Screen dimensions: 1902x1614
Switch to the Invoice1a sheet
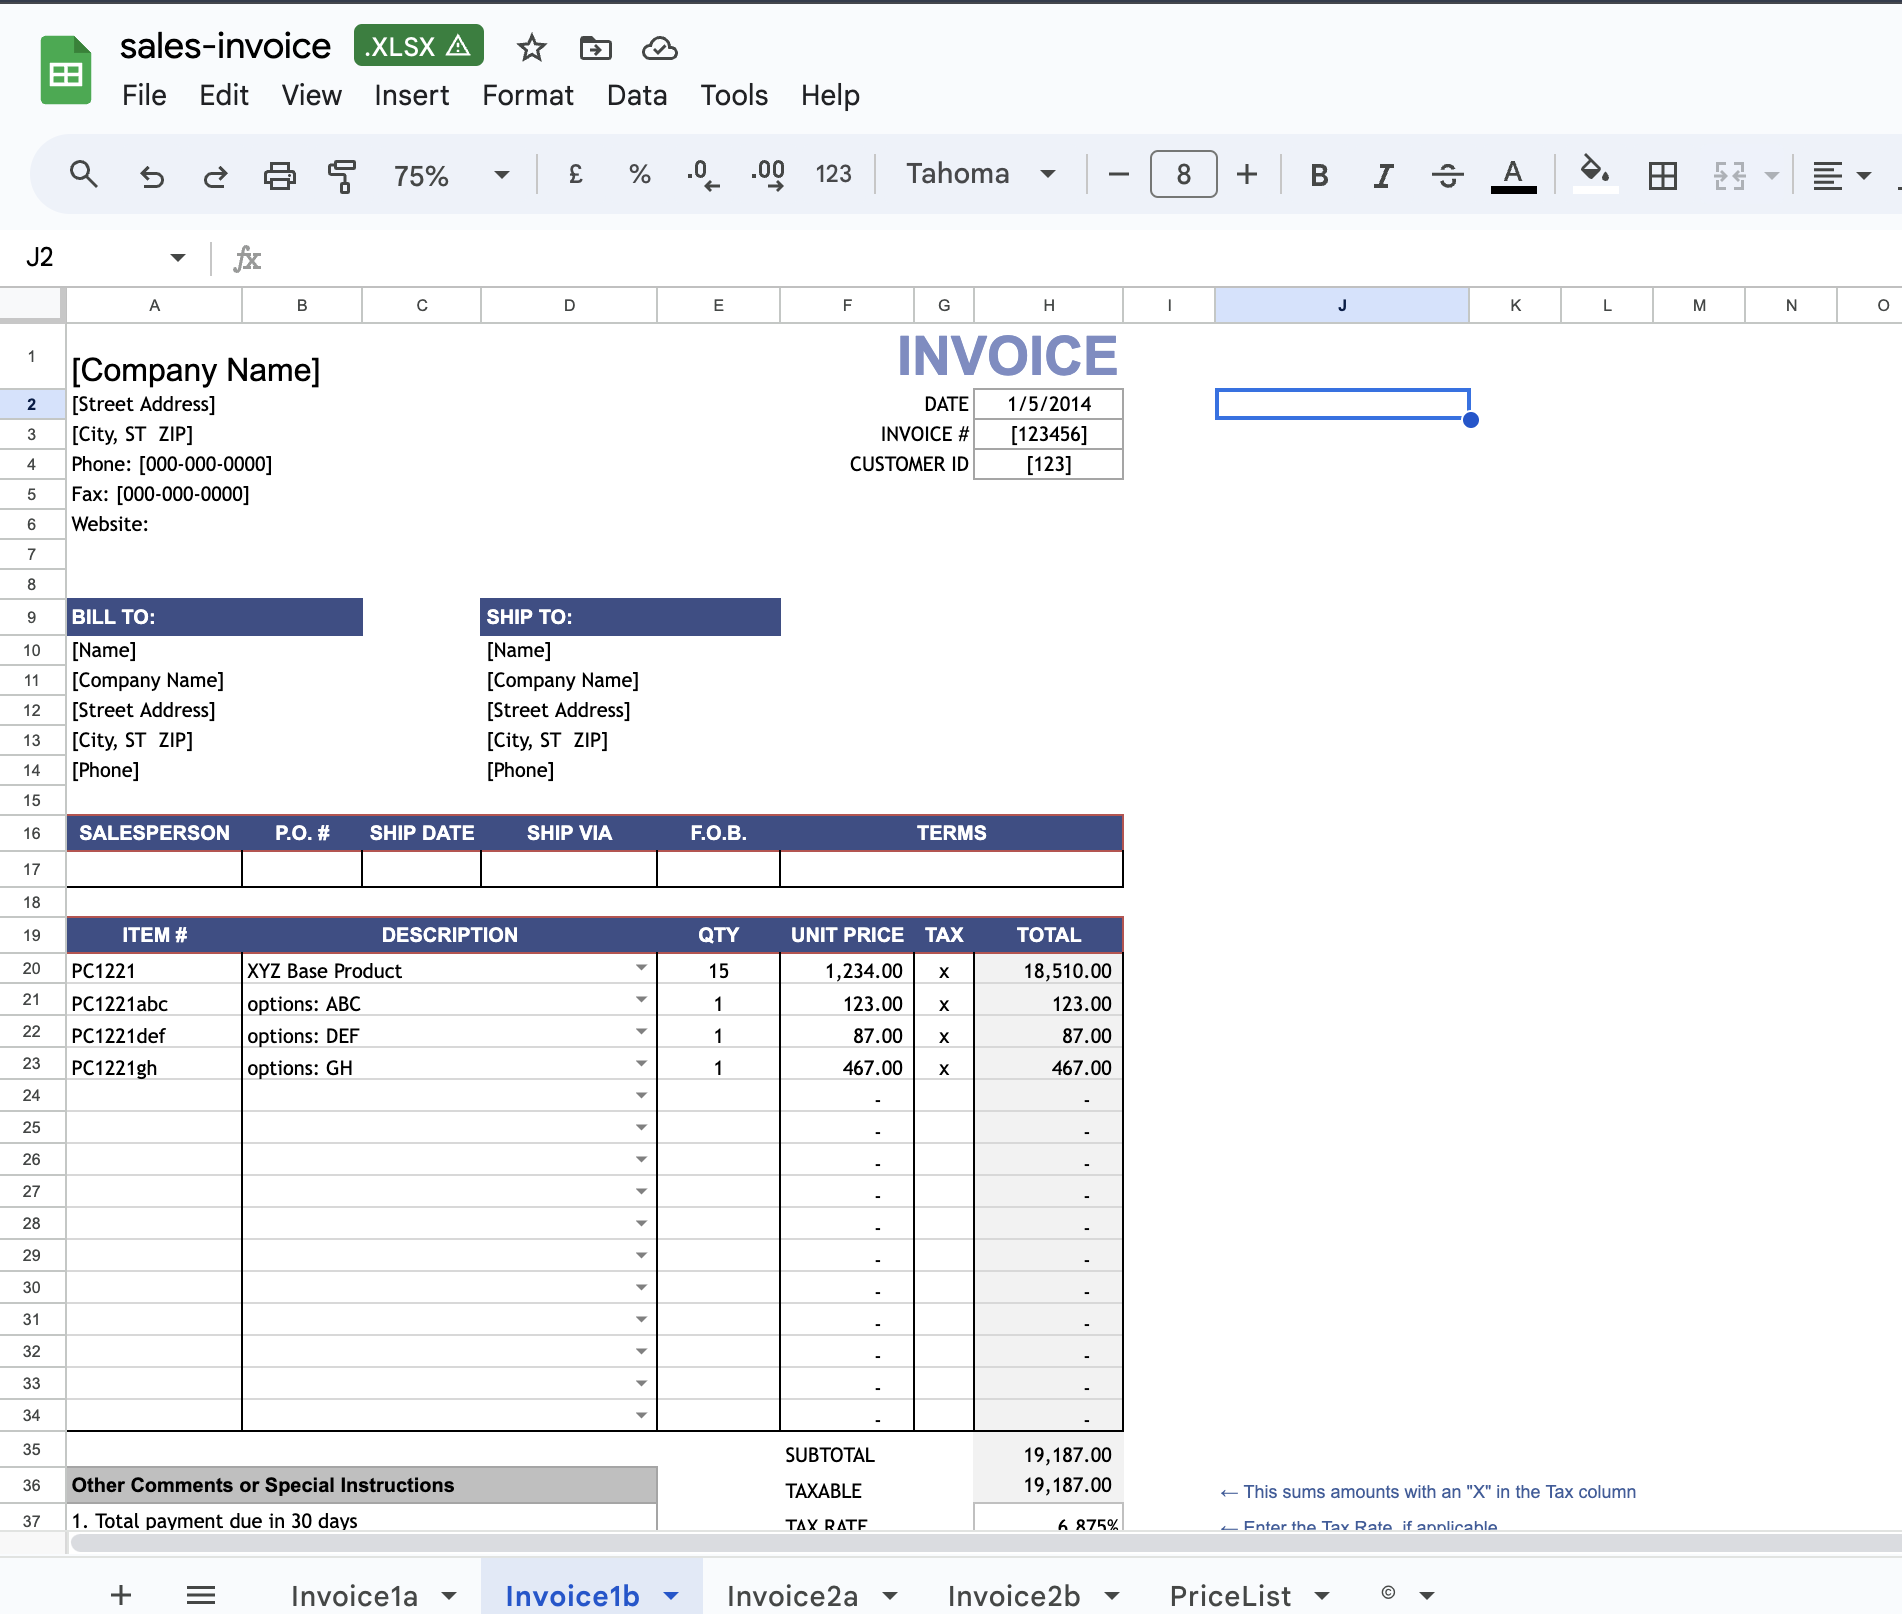pos(354,1596)
